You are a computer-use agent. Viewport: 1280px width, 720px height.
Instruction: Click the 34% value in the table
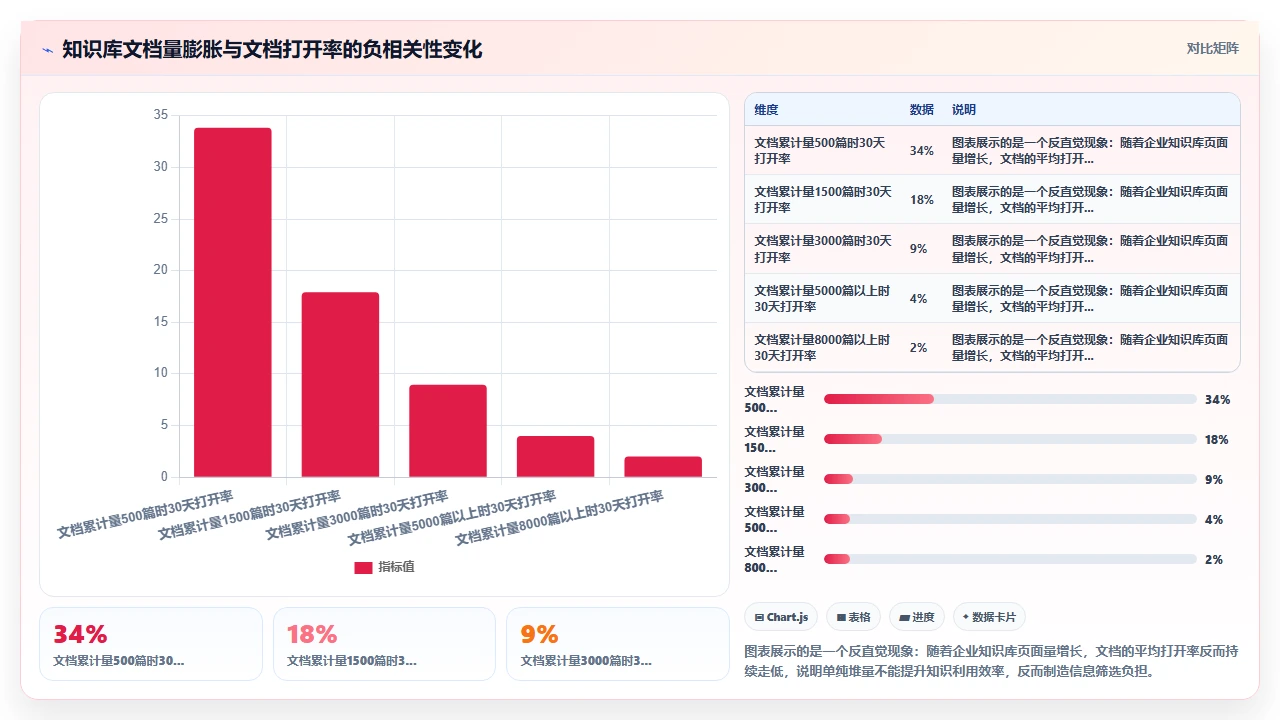921,151
